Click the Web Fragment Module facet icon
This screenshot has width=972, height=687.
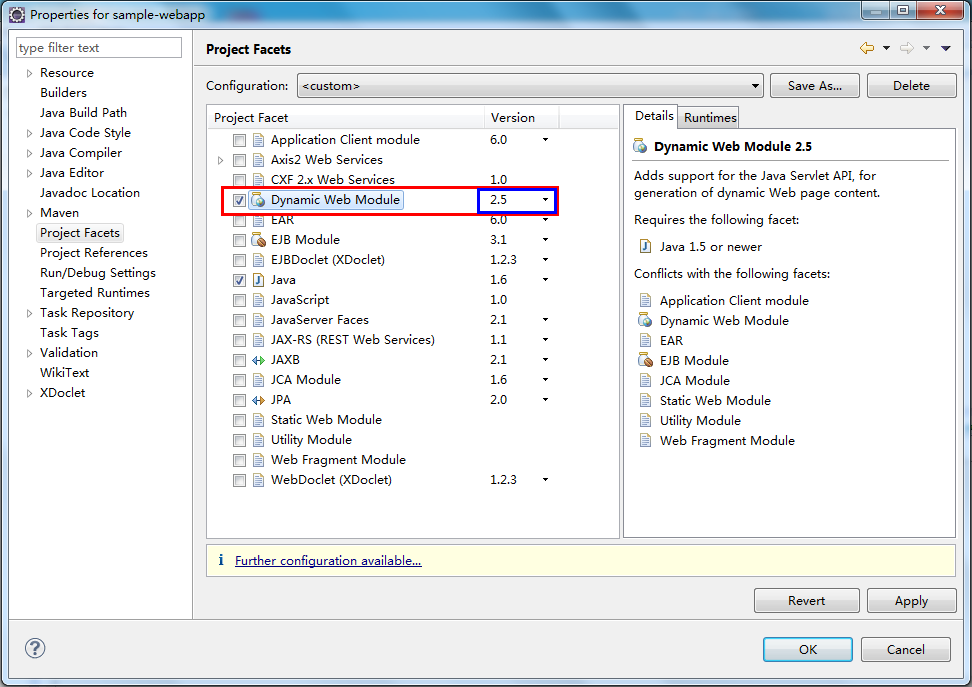pyautogui.click(x=258, y=460)
